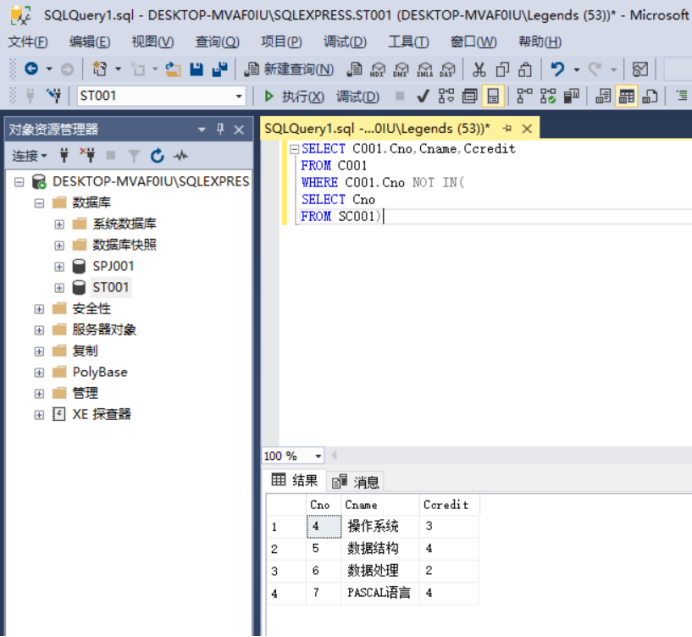Collapse the SELECT statement outline box
The height and width of the screenshot is (637, 692).
tap(294, 149)
